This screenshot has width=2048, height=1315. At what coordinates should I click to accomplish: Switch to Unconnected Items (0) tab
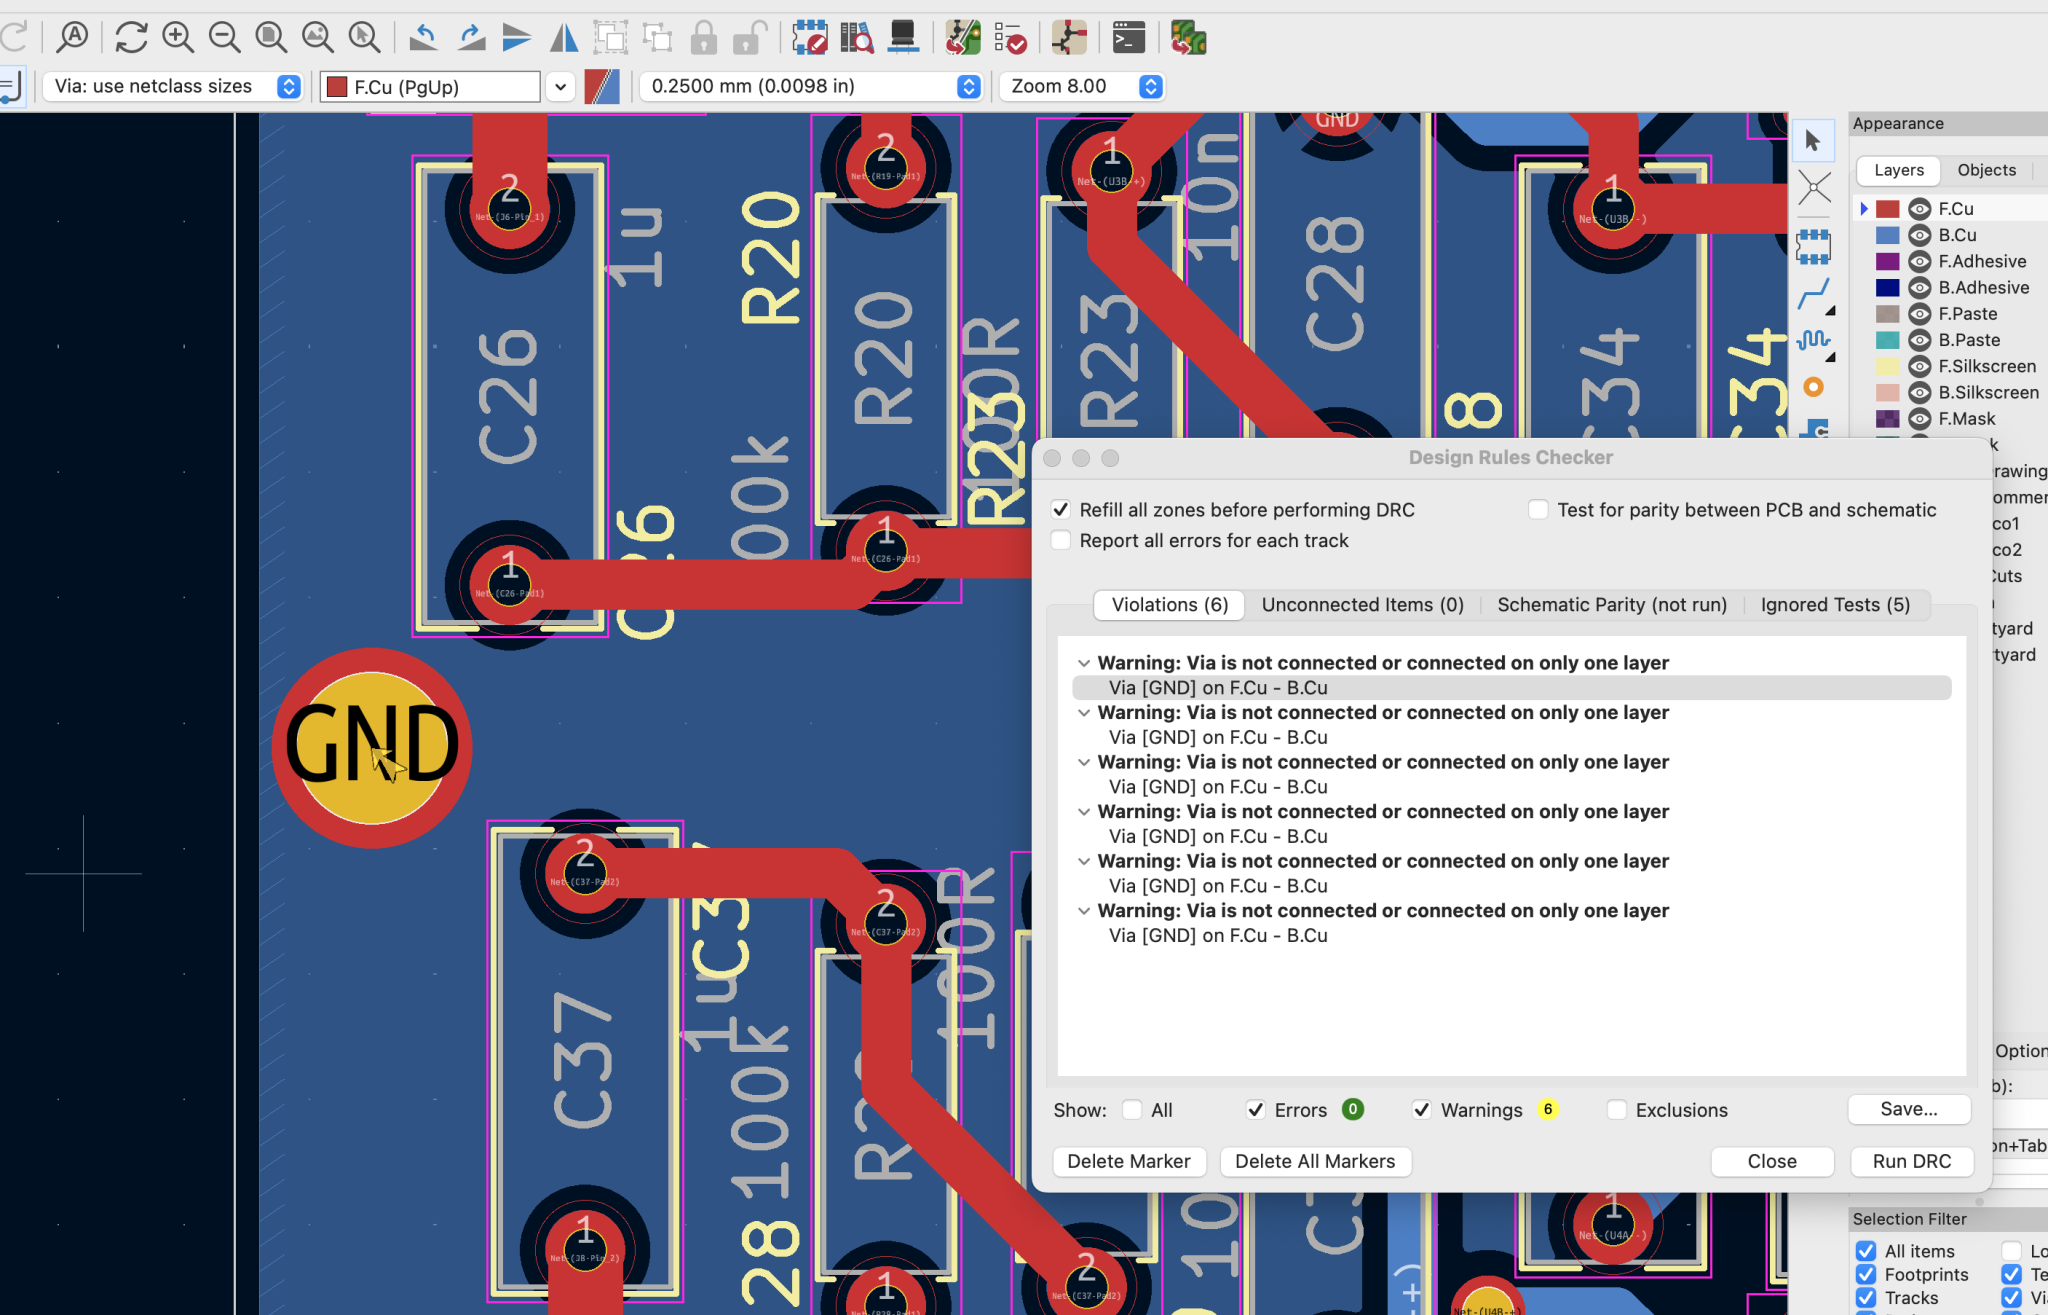pos(1362,605)
